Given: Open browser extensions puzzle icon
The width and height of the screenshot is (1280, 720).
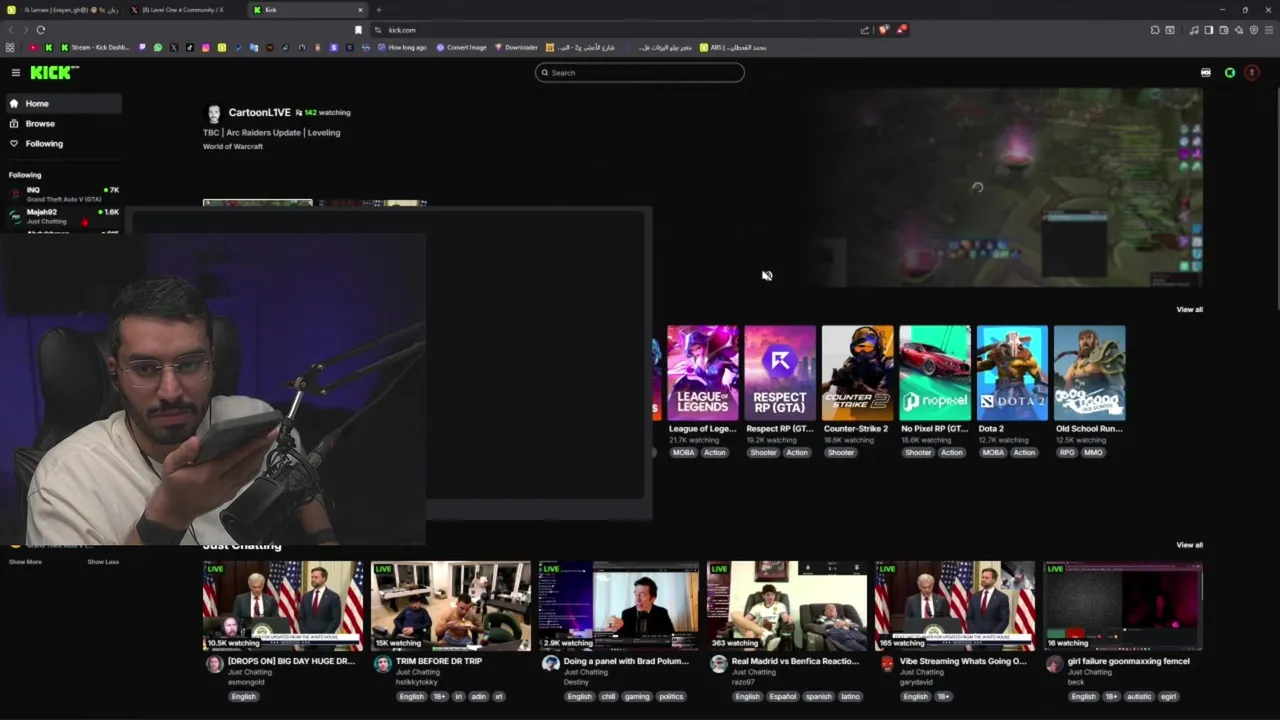Looking at the screenshot, I should click(x=1155, y=30).
